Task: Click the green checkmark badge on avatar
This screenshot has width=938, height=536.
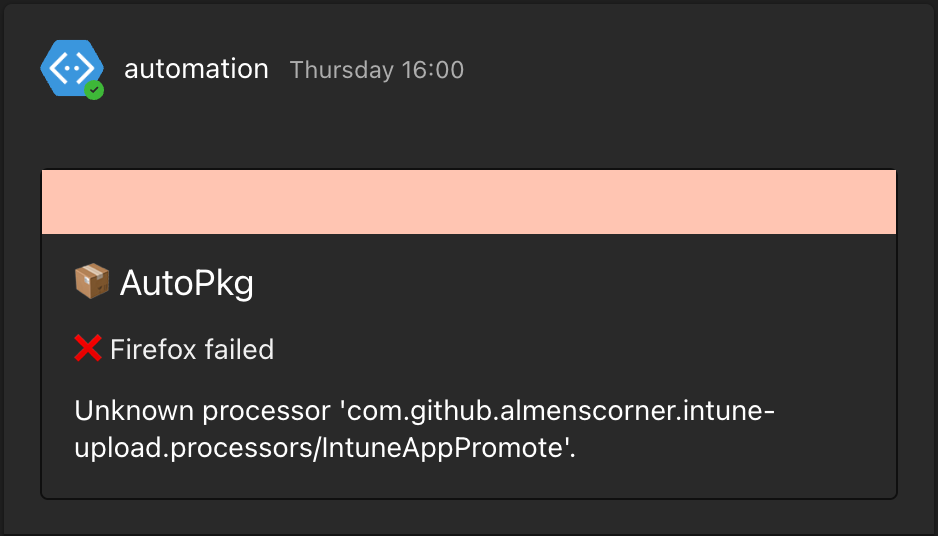Action: [94, 90]
